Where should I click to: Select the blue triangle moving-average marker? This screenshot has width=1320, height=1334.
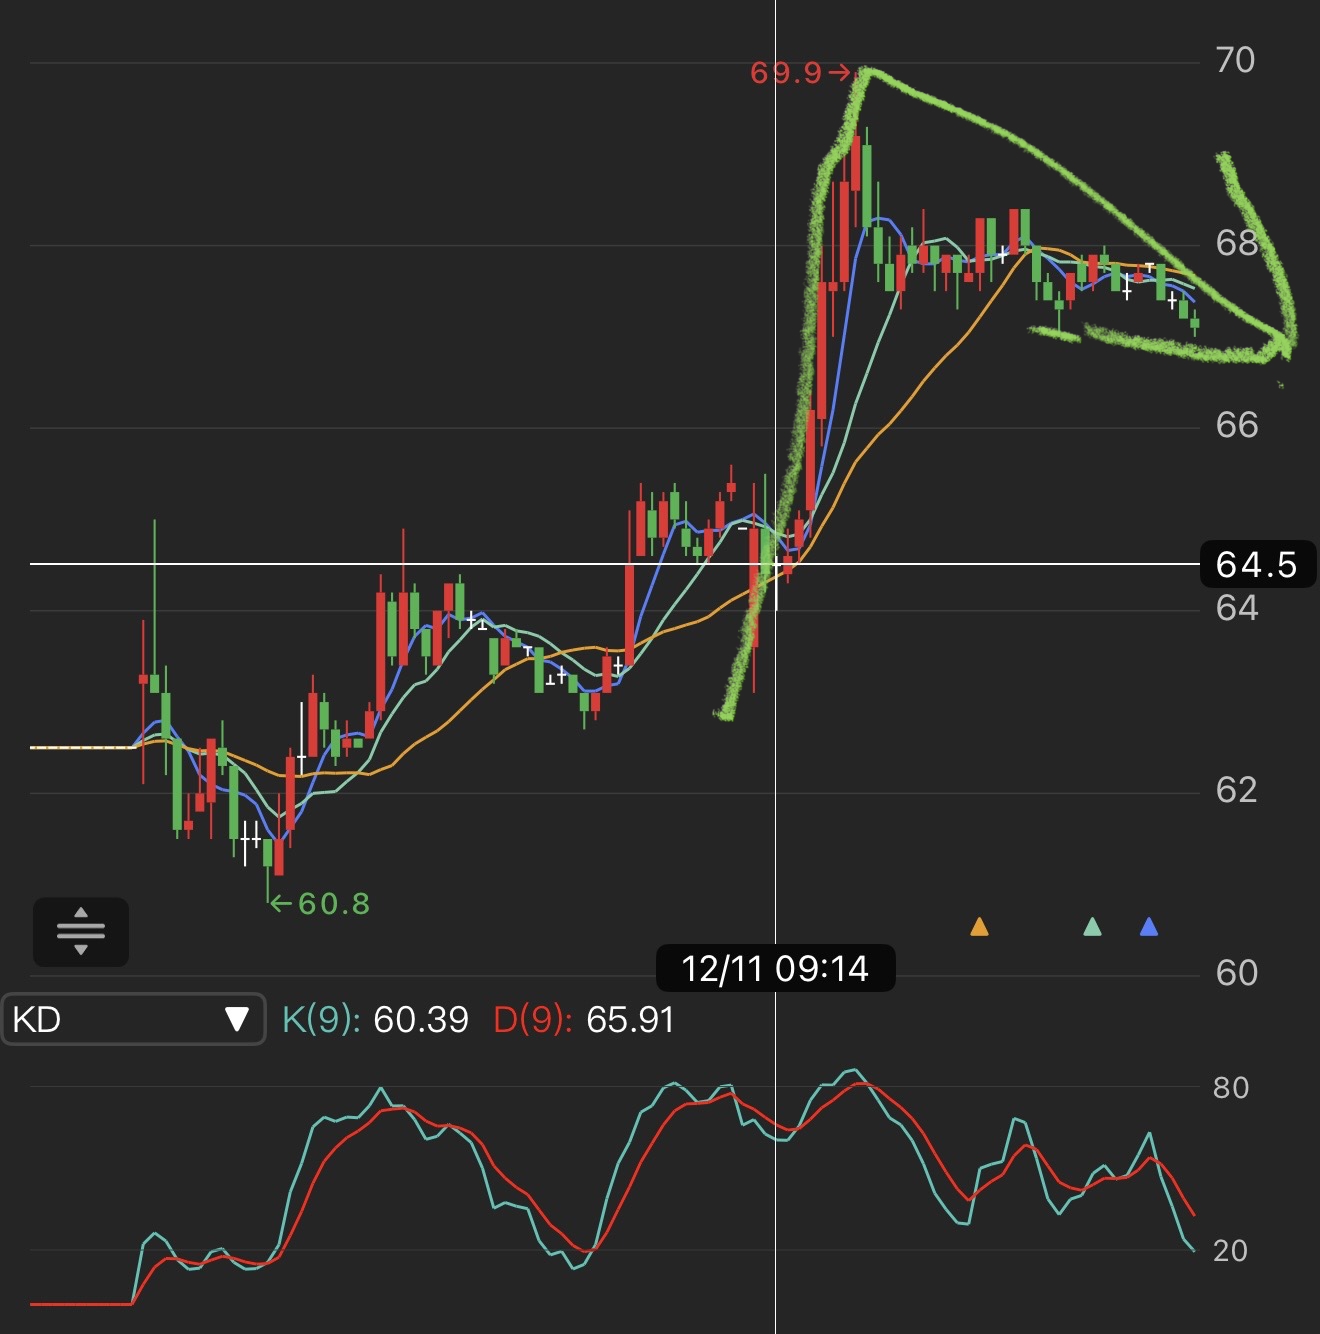pyautogui.click(x=1149, y=927)
